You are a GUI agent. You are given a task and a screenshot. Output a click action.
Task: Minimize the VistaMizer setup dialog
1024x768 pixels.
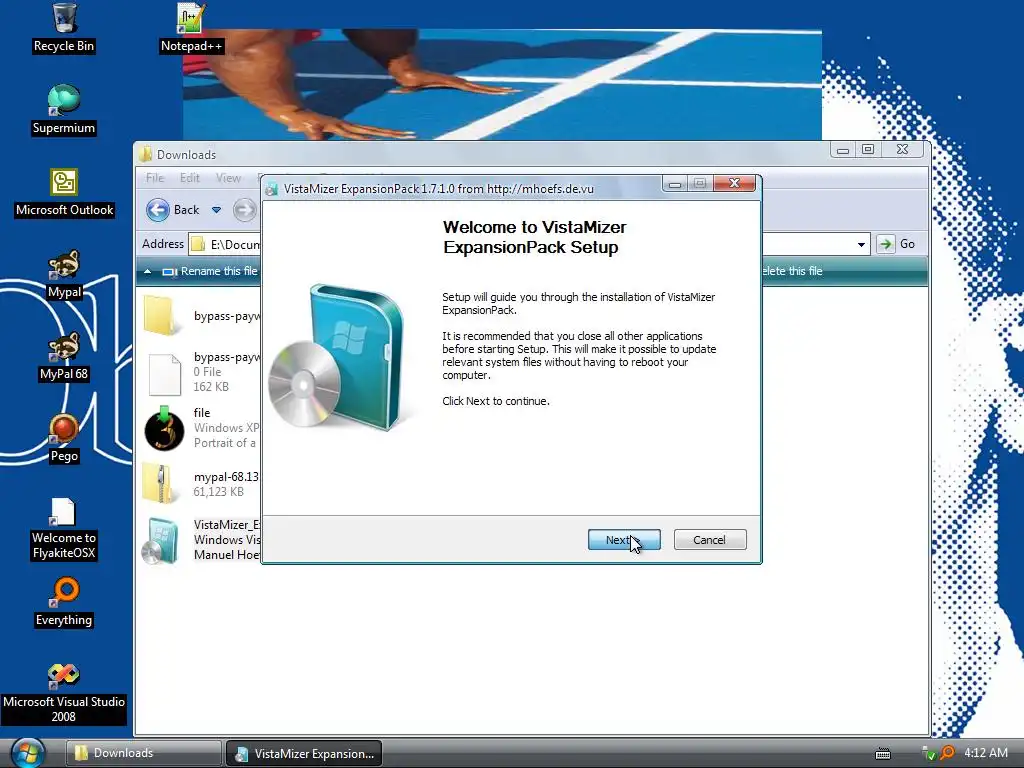675,184
